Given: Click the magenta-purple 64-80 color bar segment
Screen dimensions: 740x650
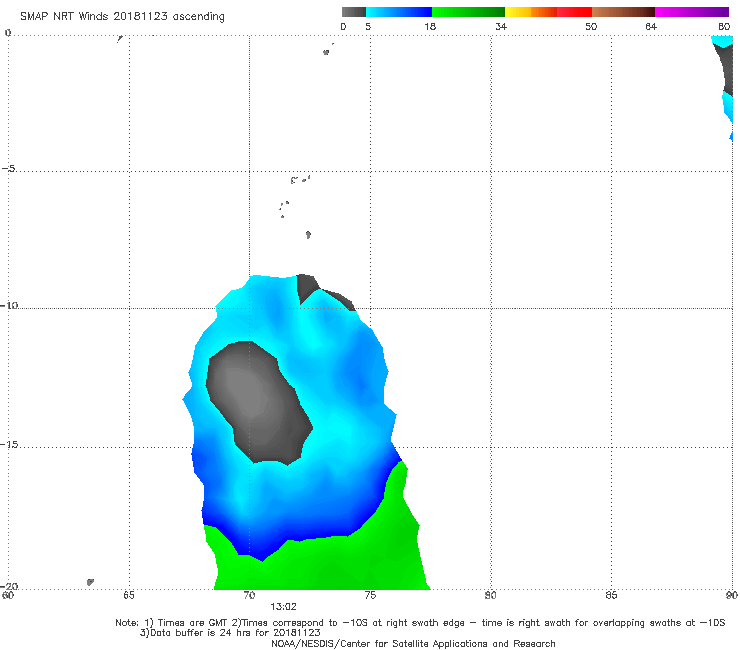Looking at the screenshot, I should coord(692,12).
